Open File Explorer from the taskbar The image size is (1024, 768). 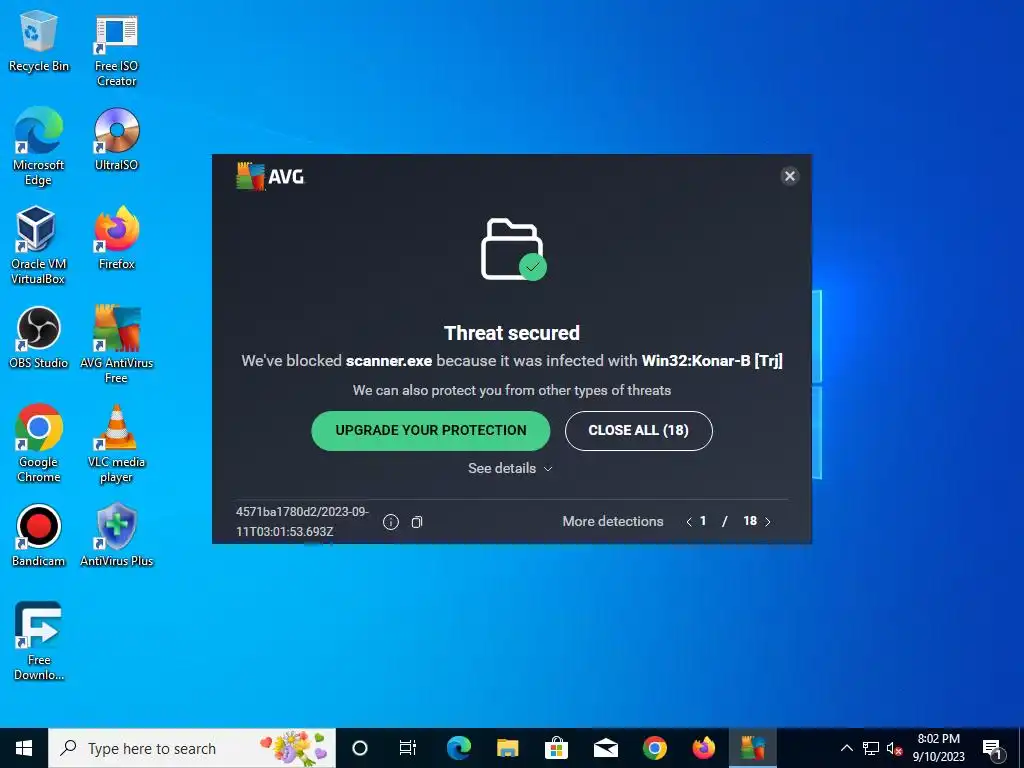(x=507, y=748)
